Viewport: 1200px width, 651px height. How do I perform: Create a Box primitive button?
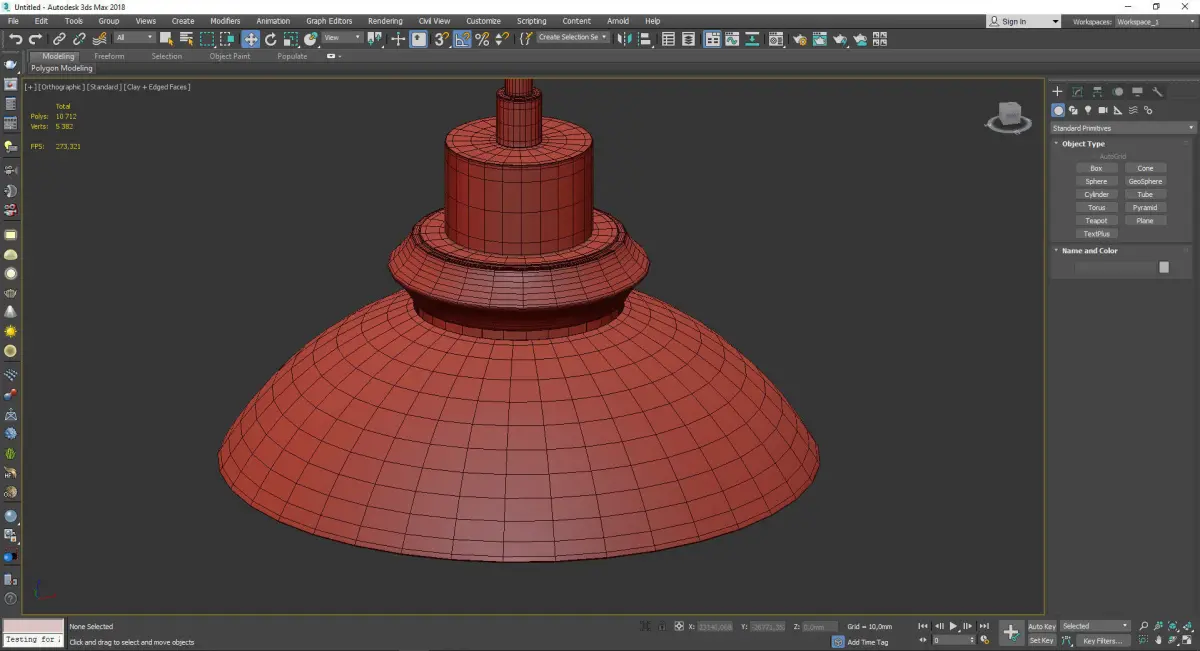point(1096,168)
